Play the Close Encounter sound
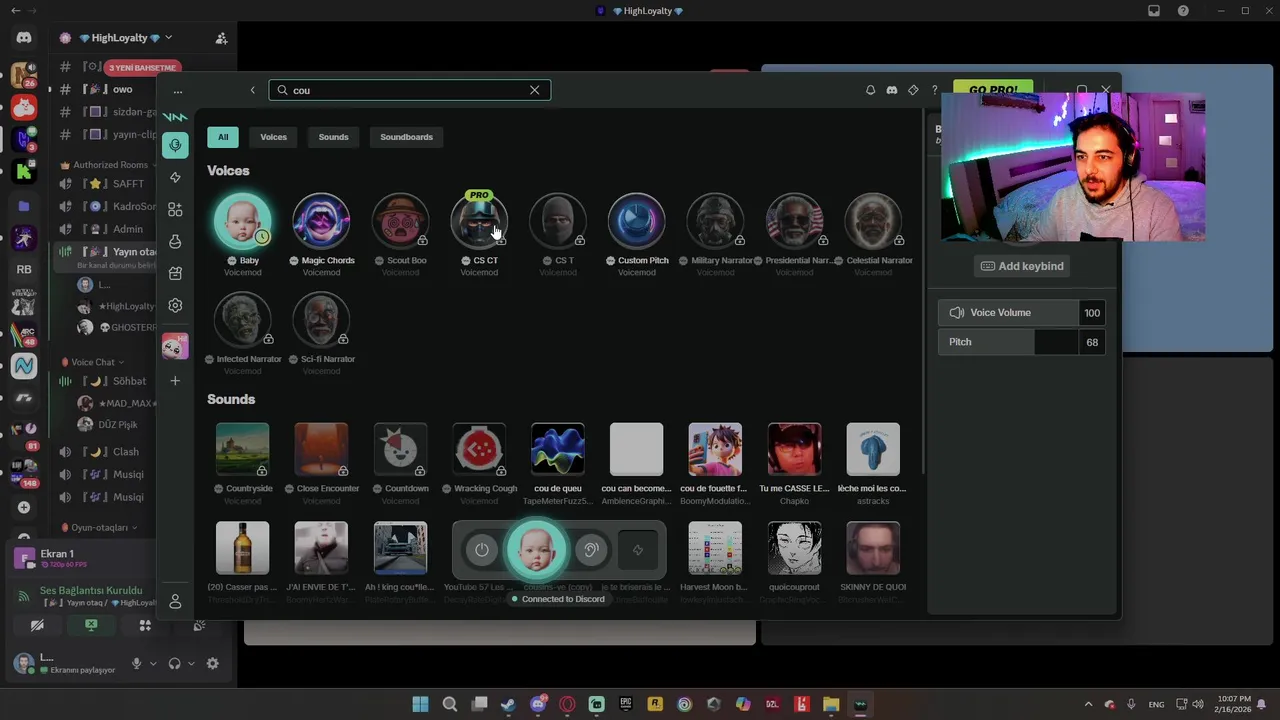The height and width of the screenshot is (720, 1280). pyautogui.click(x=321, y=449)
